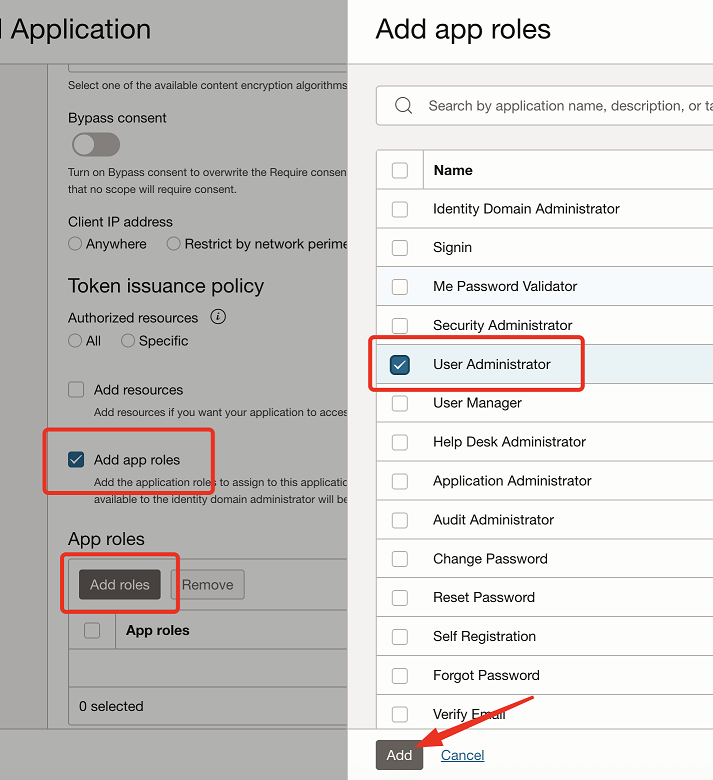Check the Audit Administrator role
The image size is (713, 780).
click(x=400, y=520)
